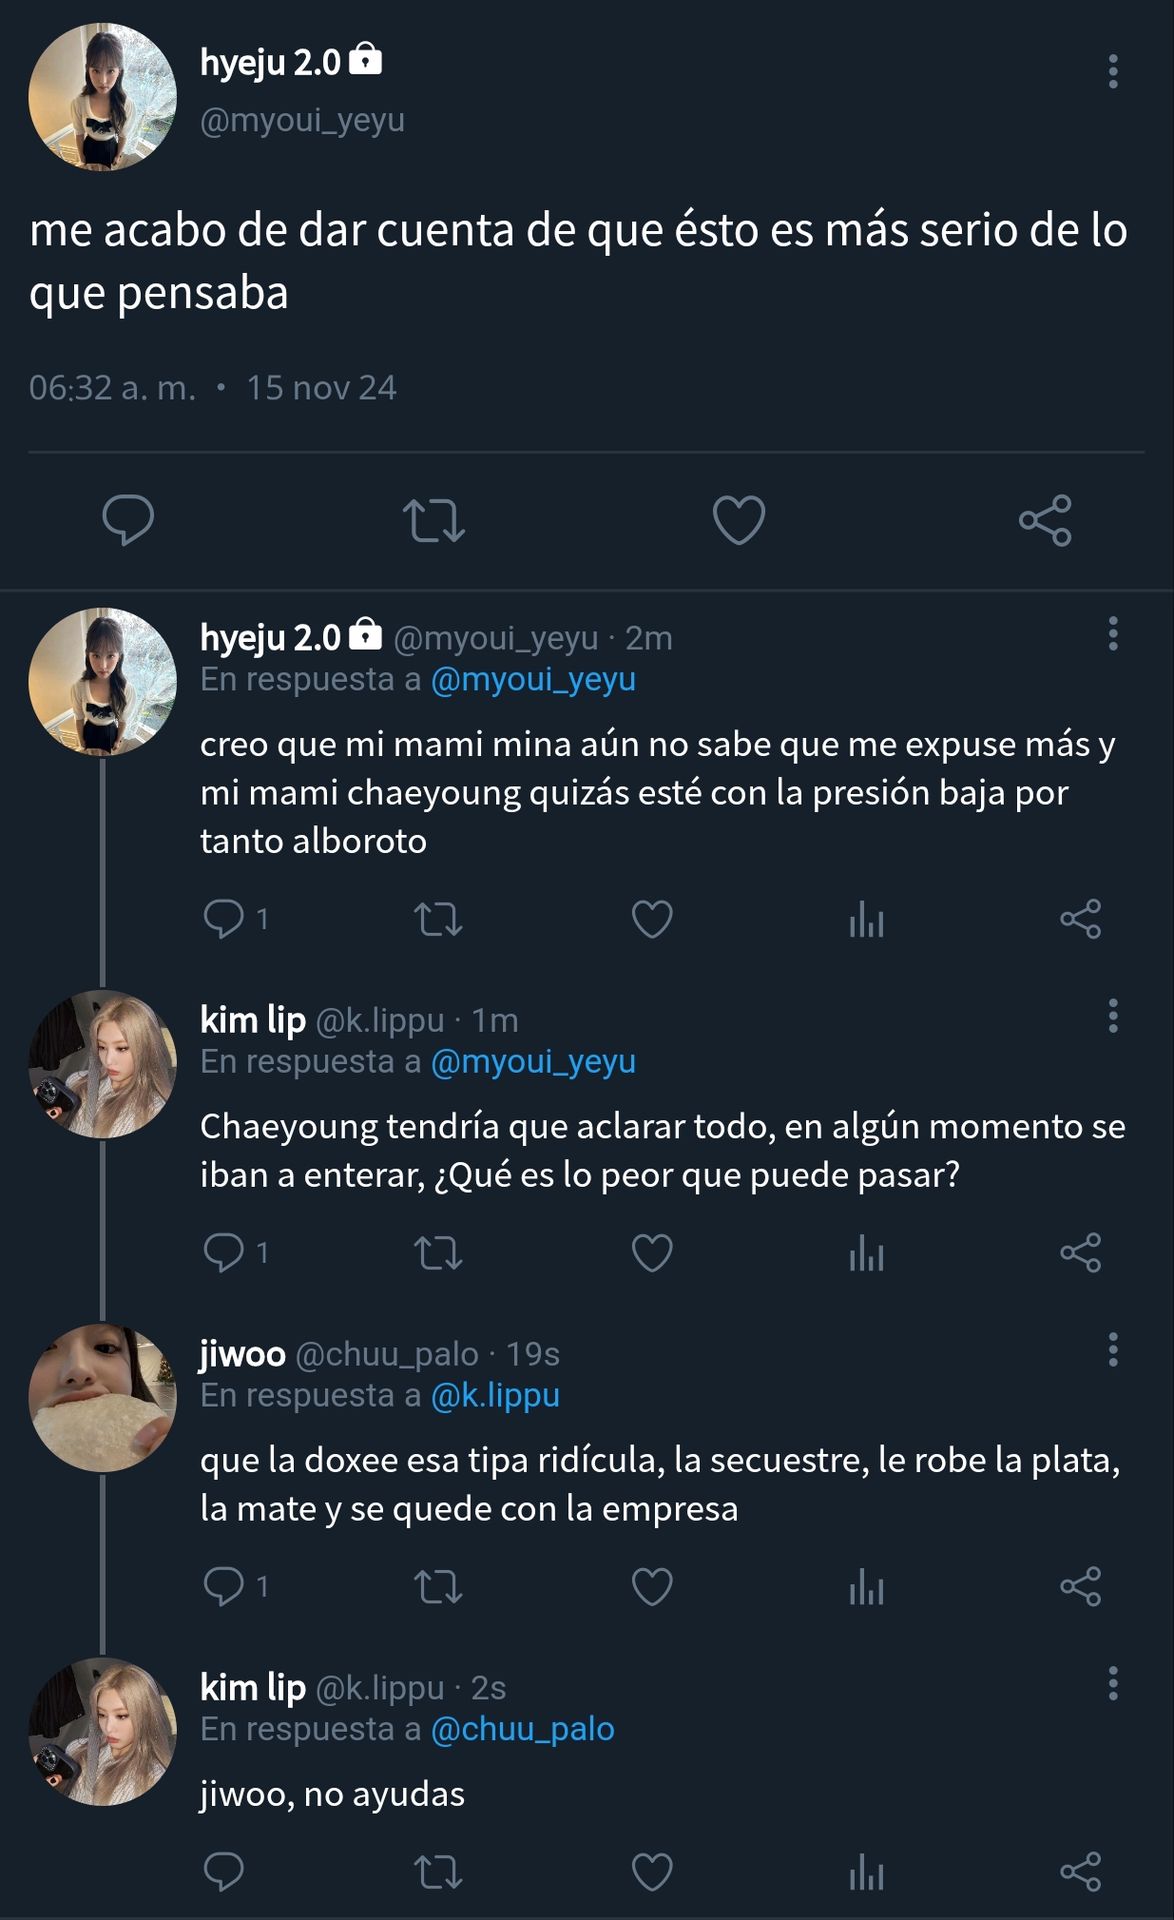Share hyeju's 'mami mina' reply
Screen dimensions: 1174x1920
[x=1080, y=919]
